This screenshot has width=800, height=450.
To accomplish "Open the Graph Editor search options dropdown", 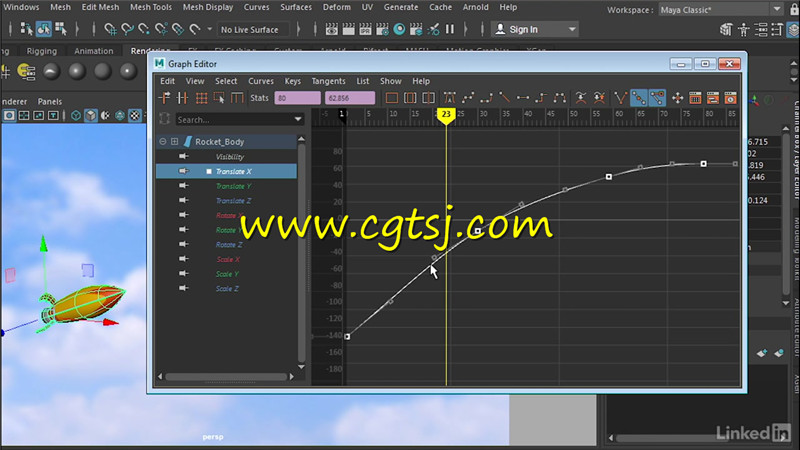I will click(x=298, y=119).
